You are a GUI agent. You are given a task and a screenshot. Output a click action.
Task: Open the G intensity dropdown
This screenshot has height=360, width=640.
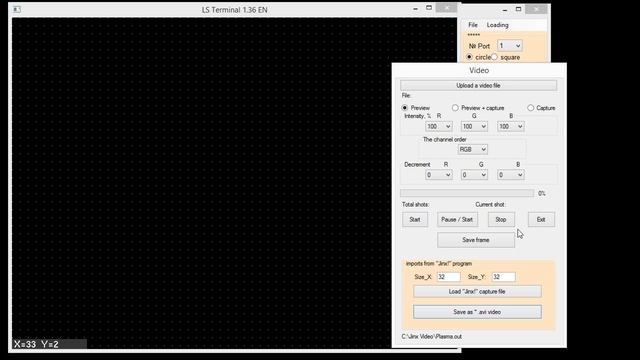tap(474, 127)
